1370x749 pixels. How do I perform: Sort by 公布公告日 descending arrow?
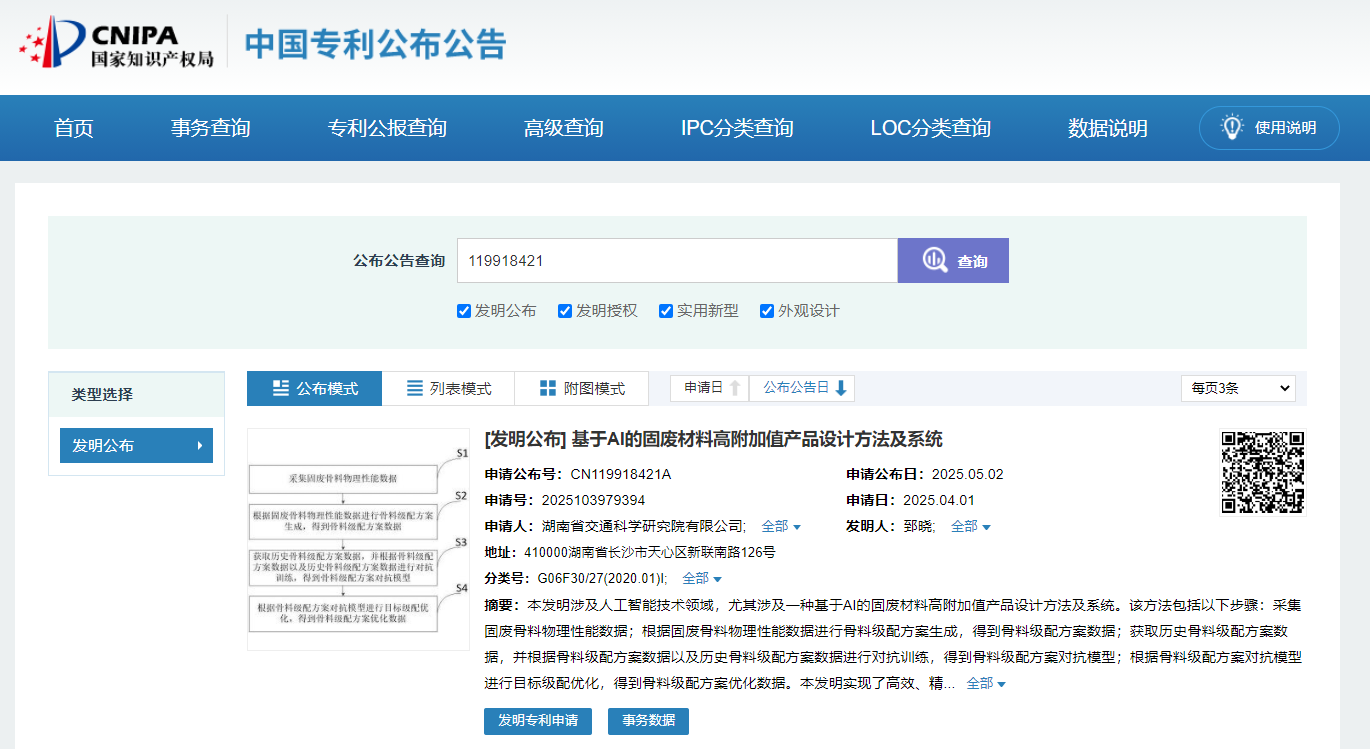click(840, 389)
